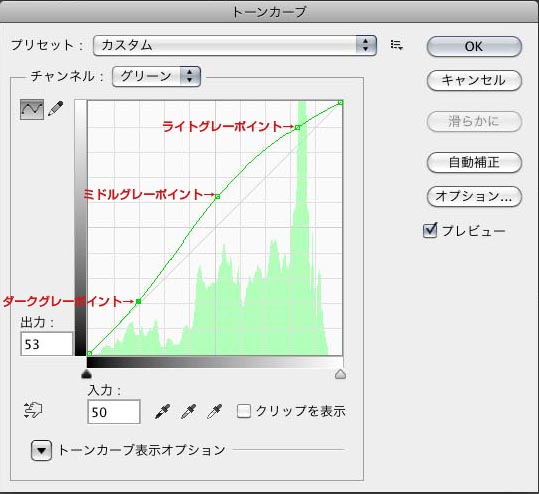The width and height of the screenshot is (539, 494).
Task: Open the チャンネル グリーン dropdown
Action: (x=156, y=76)
